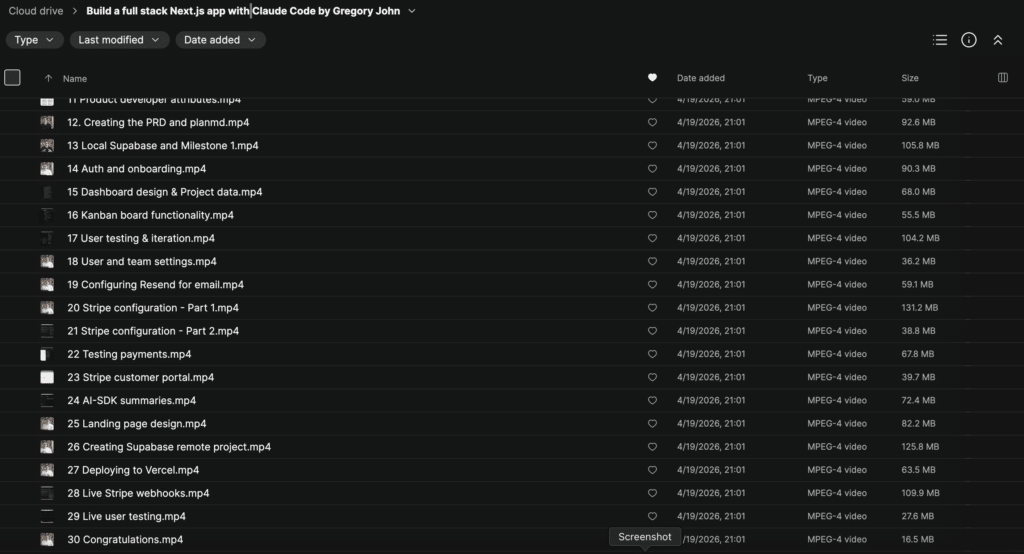Click the Date added column header
1024x554 pixels.
click(x=701, y=78)
